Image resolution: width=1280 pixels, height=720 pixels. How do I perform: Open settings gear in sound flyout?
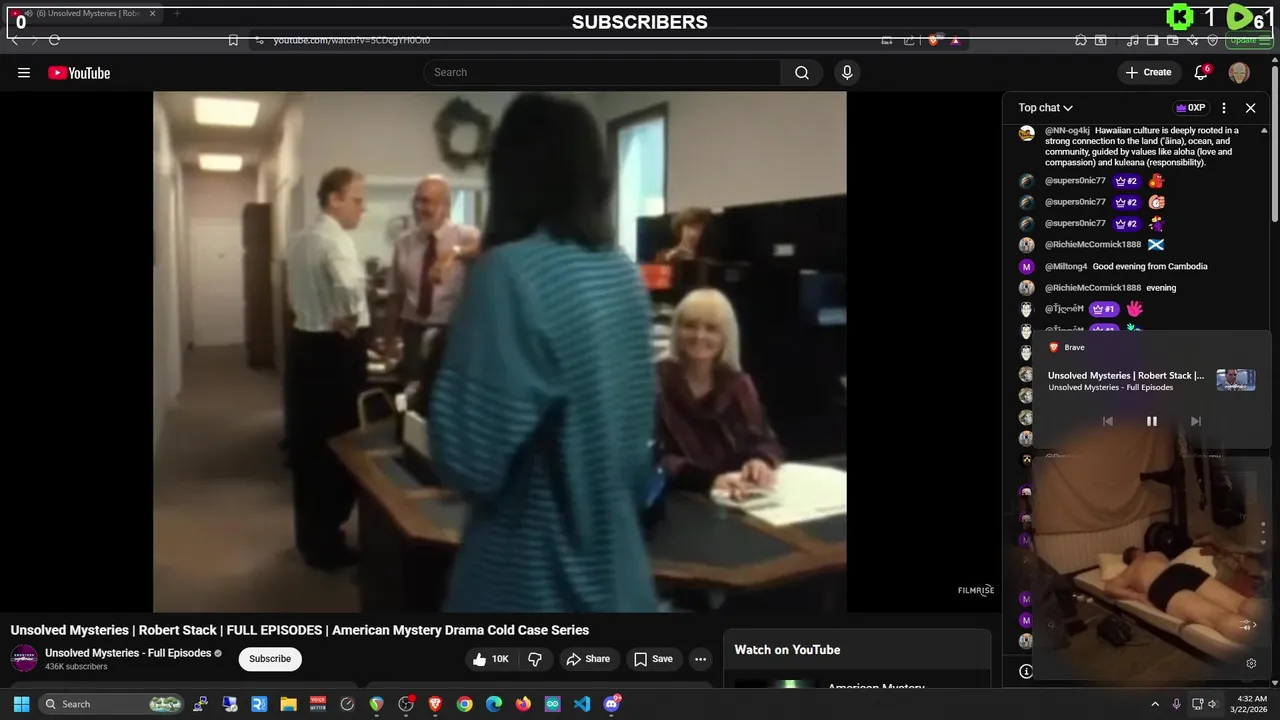coord(1251,663)
